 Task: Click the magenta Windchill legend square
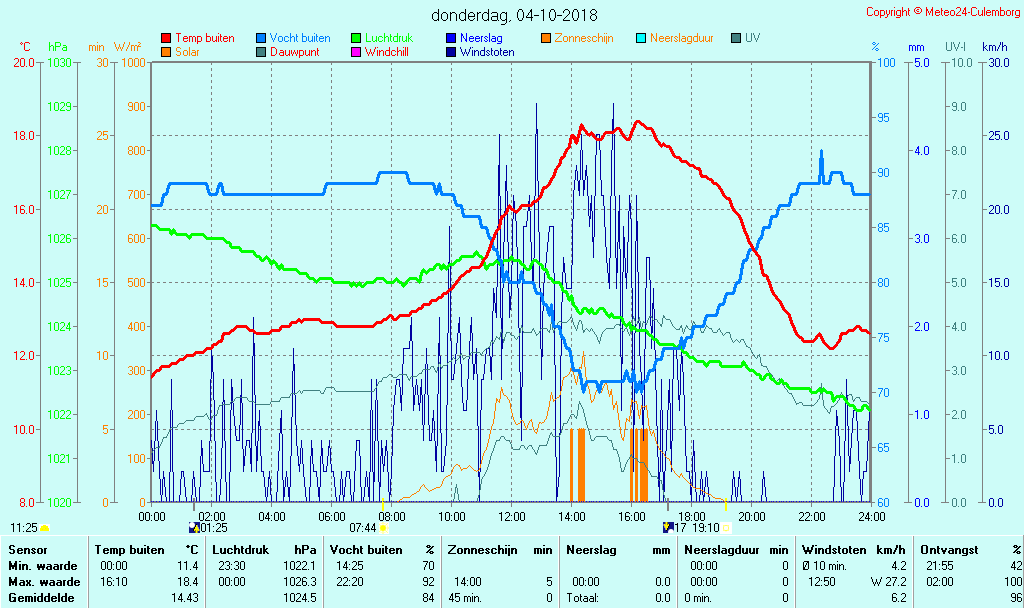(x=356, y=52)
